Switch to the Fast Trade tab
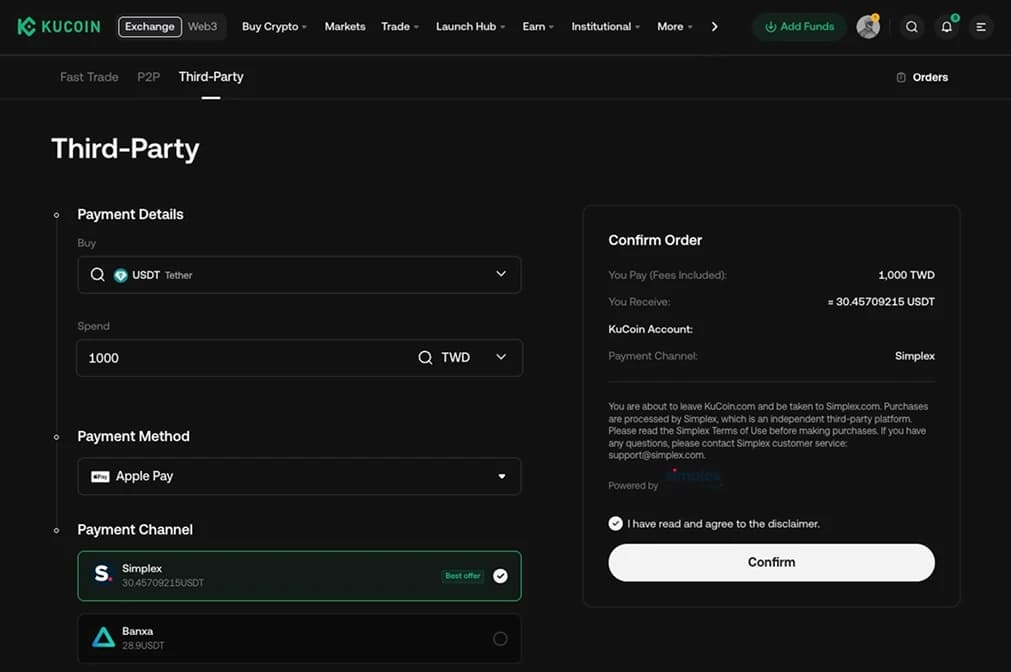Image resolution: width=1011 pixels, height=672 pixels. pyautogui.click(x=88, y=76)
